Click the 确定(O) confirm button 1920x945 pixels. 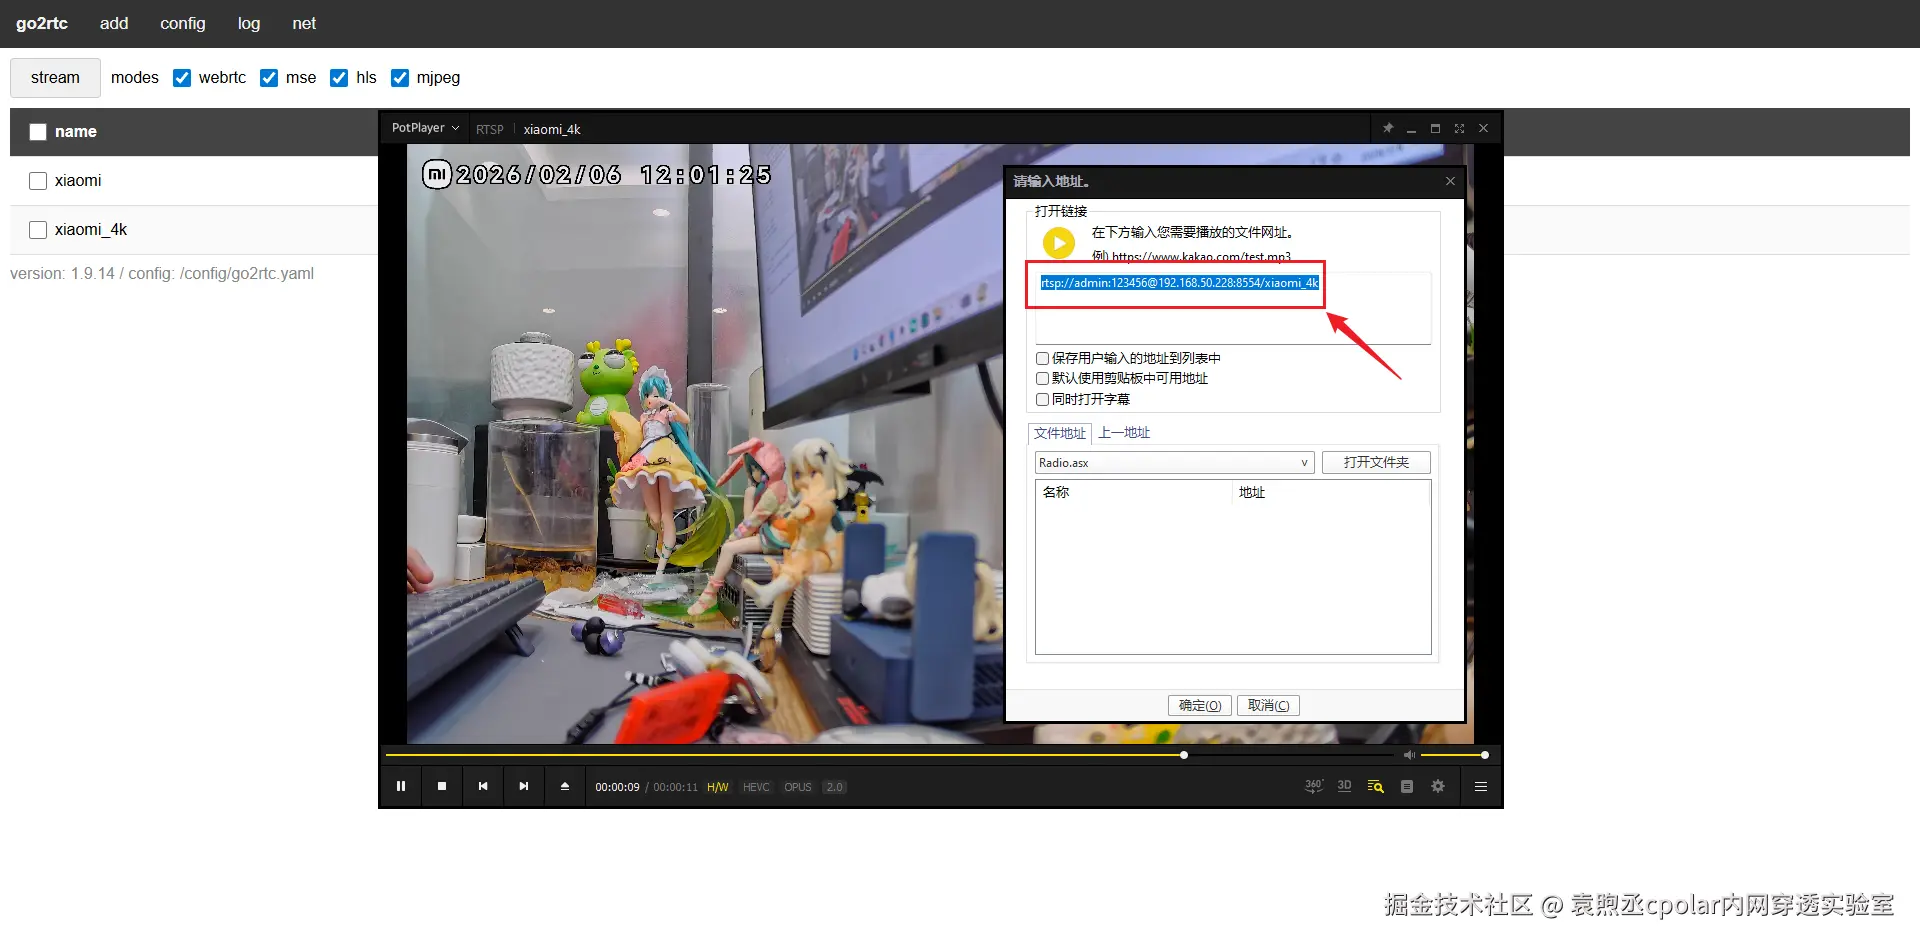[x=1200, y=705]
